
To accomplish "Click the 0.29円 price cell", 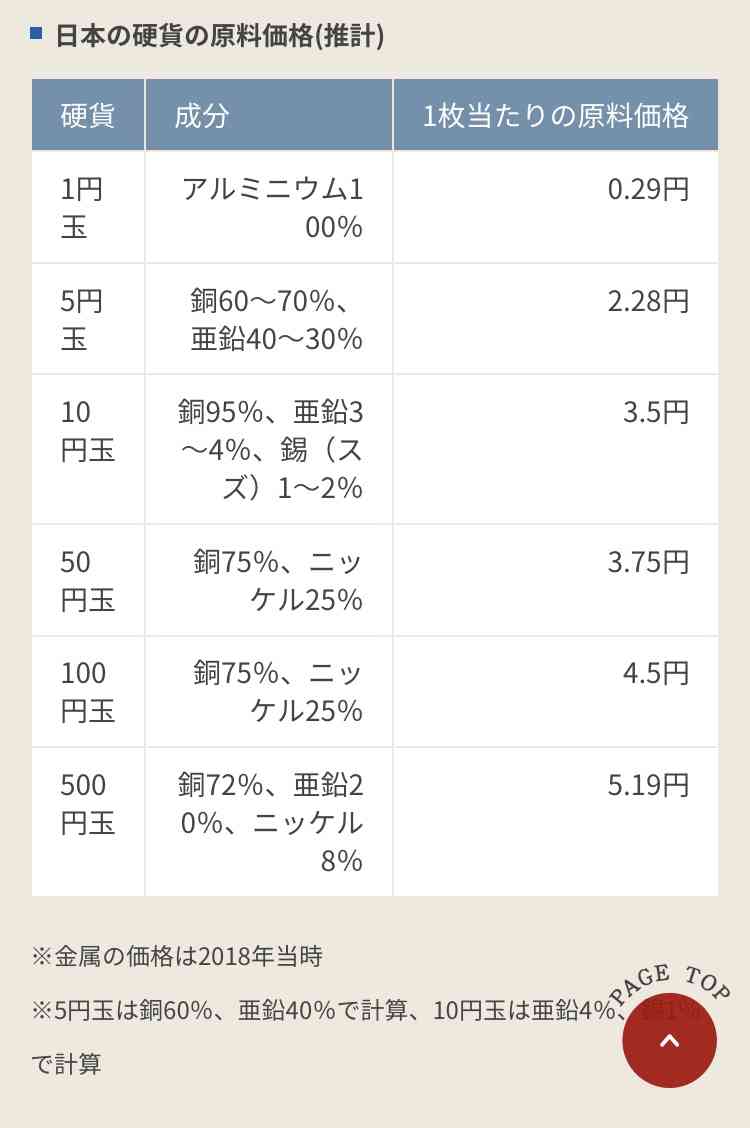I will pos(556,207).
